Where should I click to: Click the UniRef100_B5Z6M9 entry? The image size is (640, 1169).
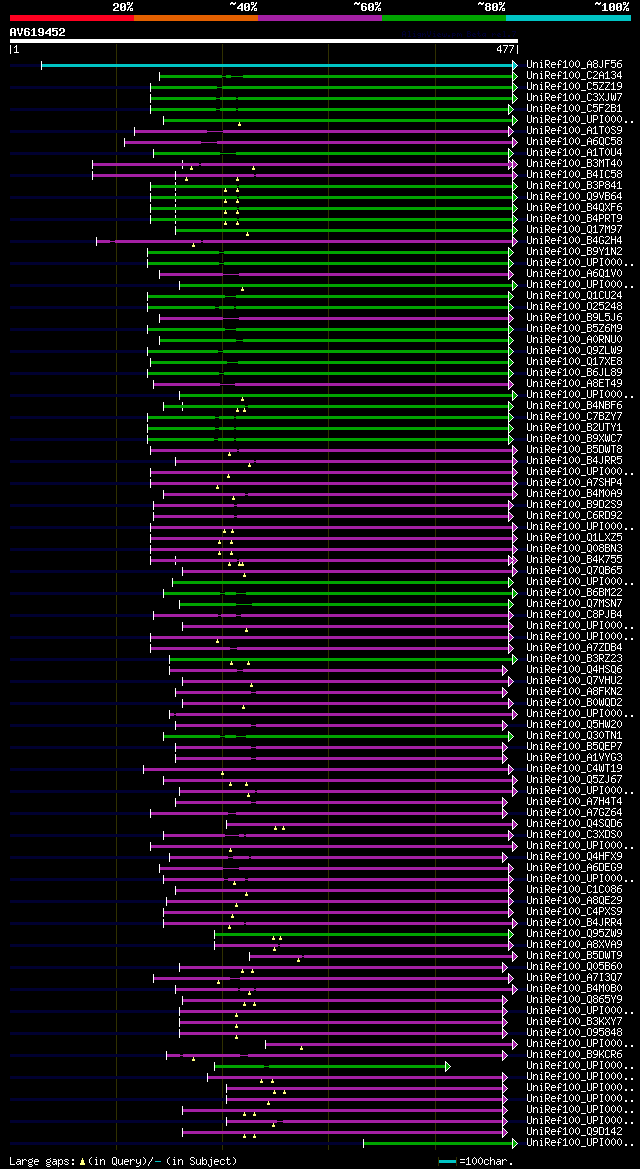click(574, 329)
